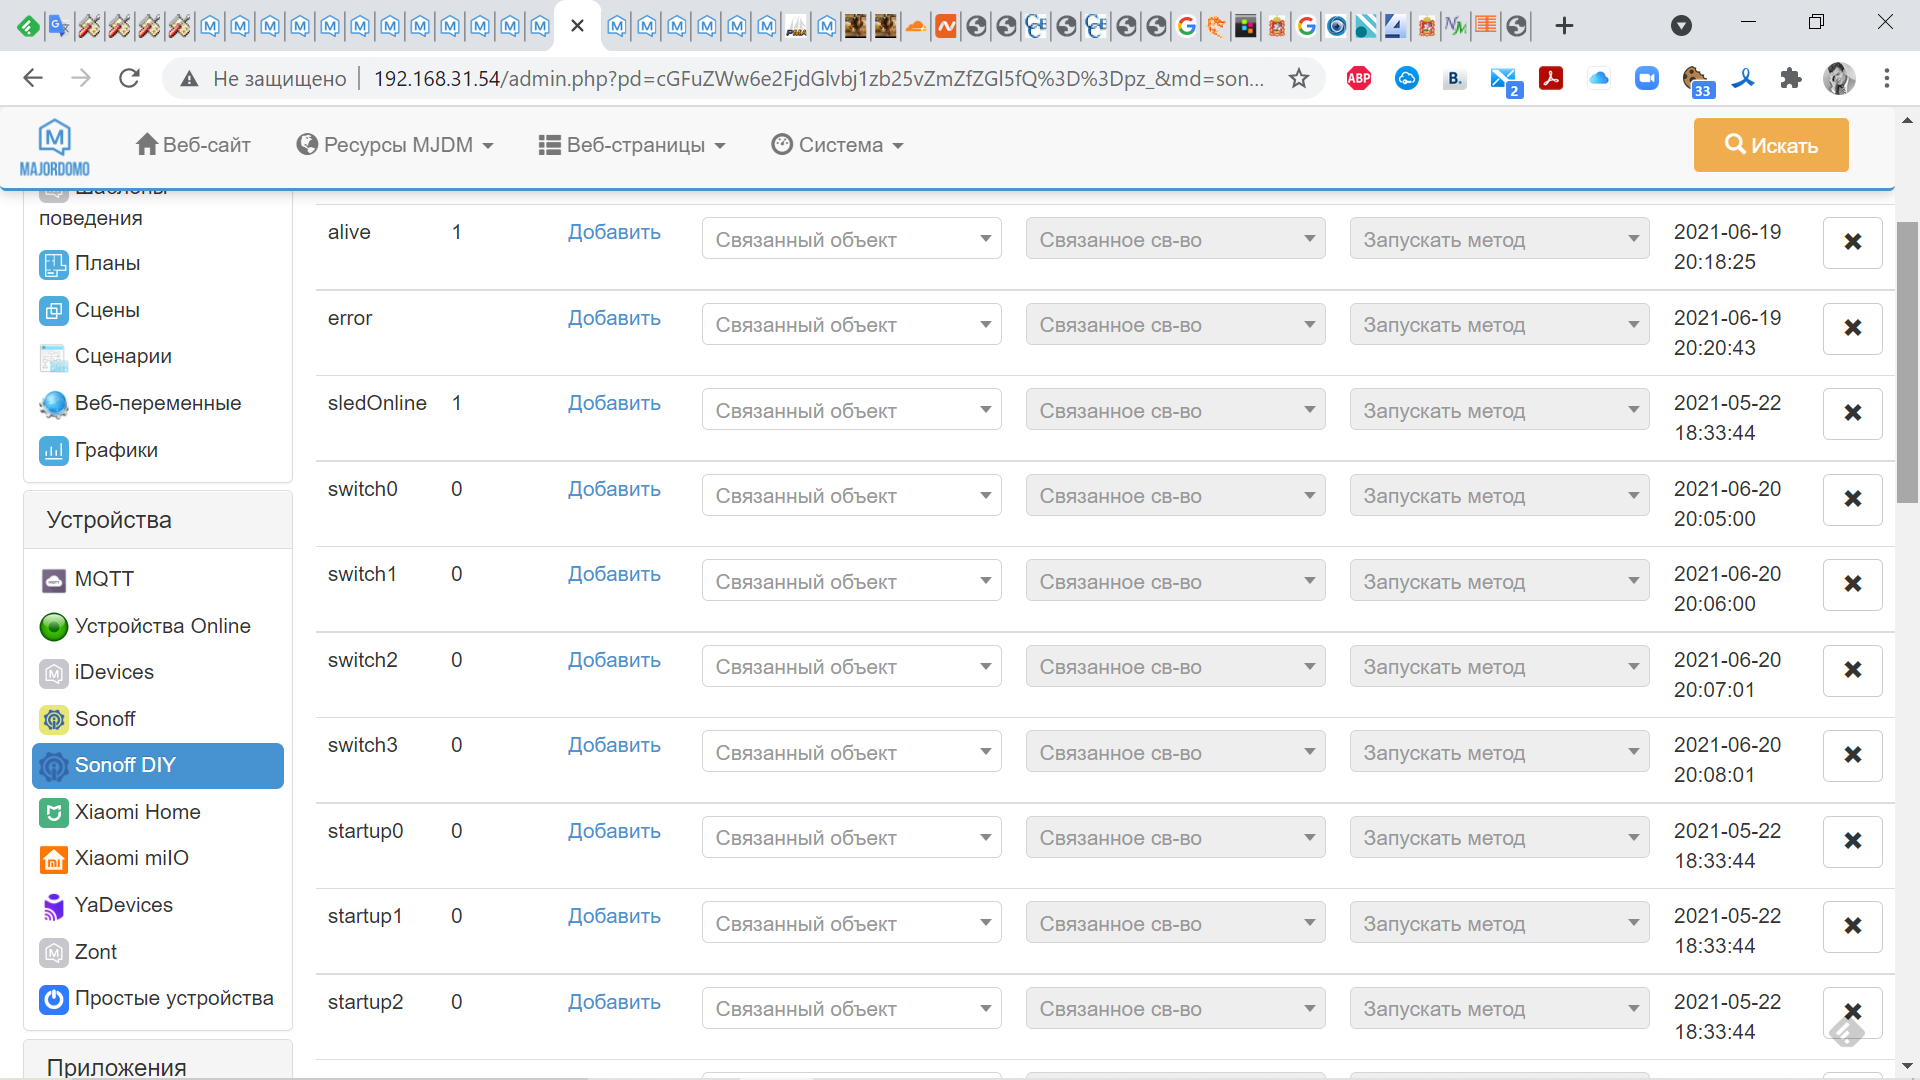
Task: Bookmark page with the star icon
Action: [x=1298, y=78]
